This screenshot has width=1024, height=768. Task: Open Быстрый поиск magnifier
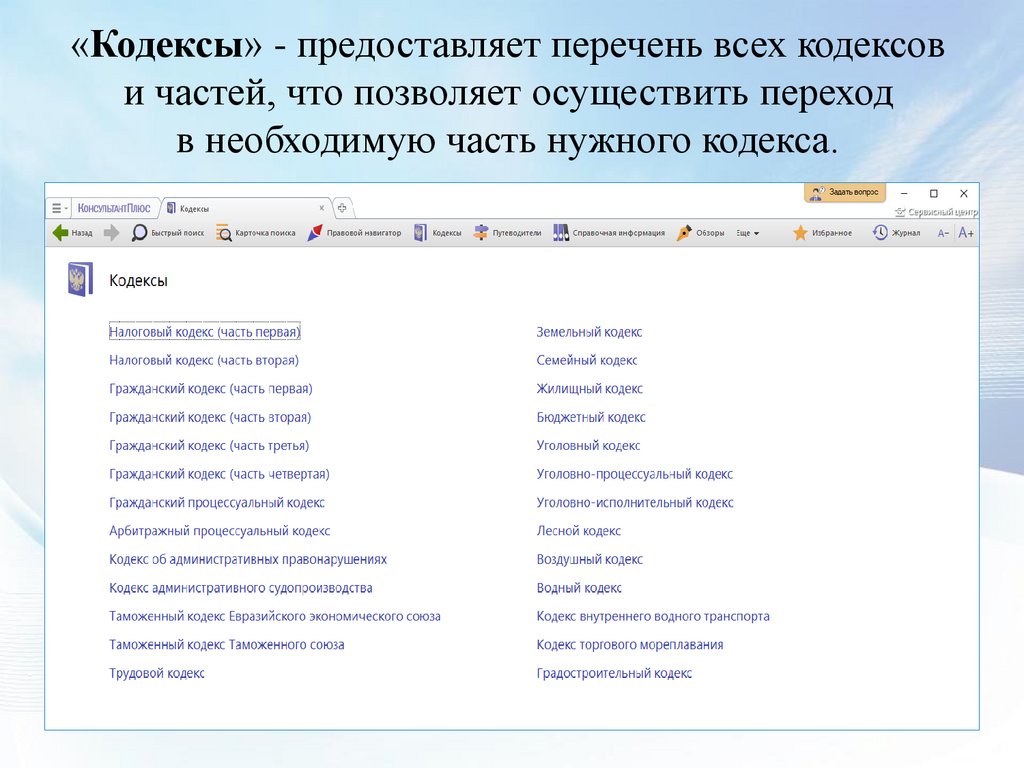point(167,232)
